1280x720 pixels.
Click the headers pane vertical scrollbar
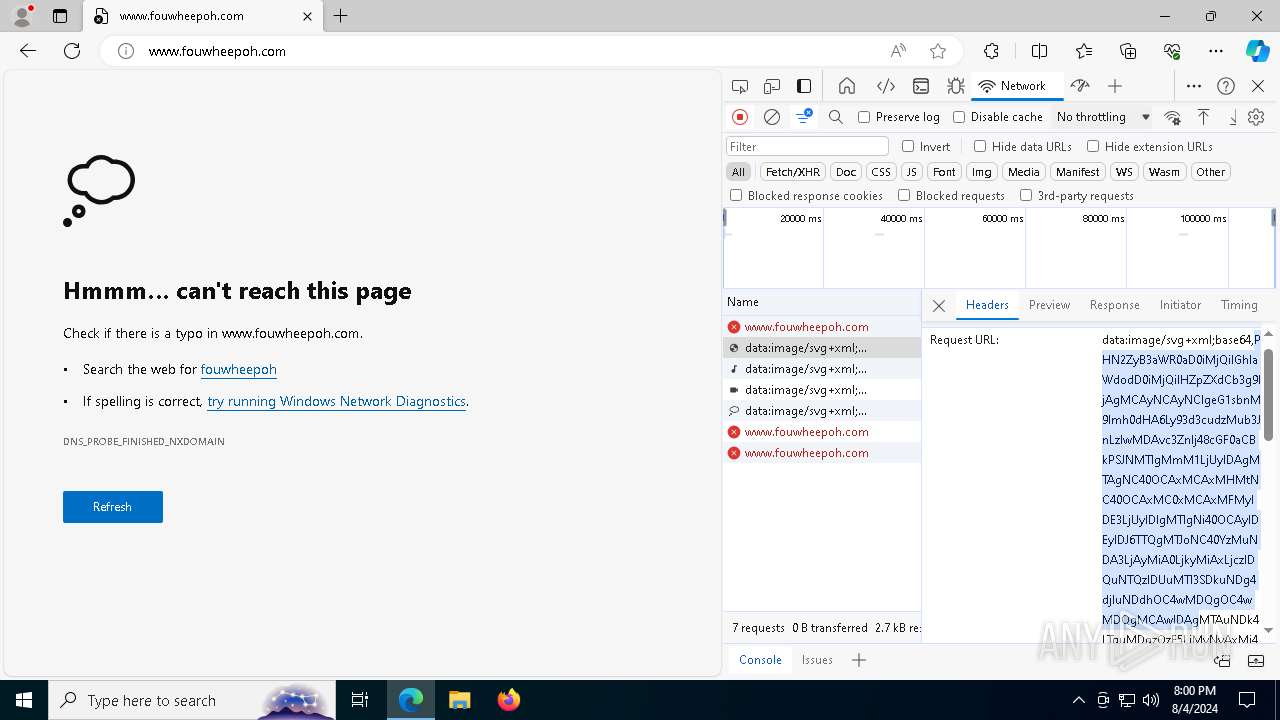tap(1269, 394)
